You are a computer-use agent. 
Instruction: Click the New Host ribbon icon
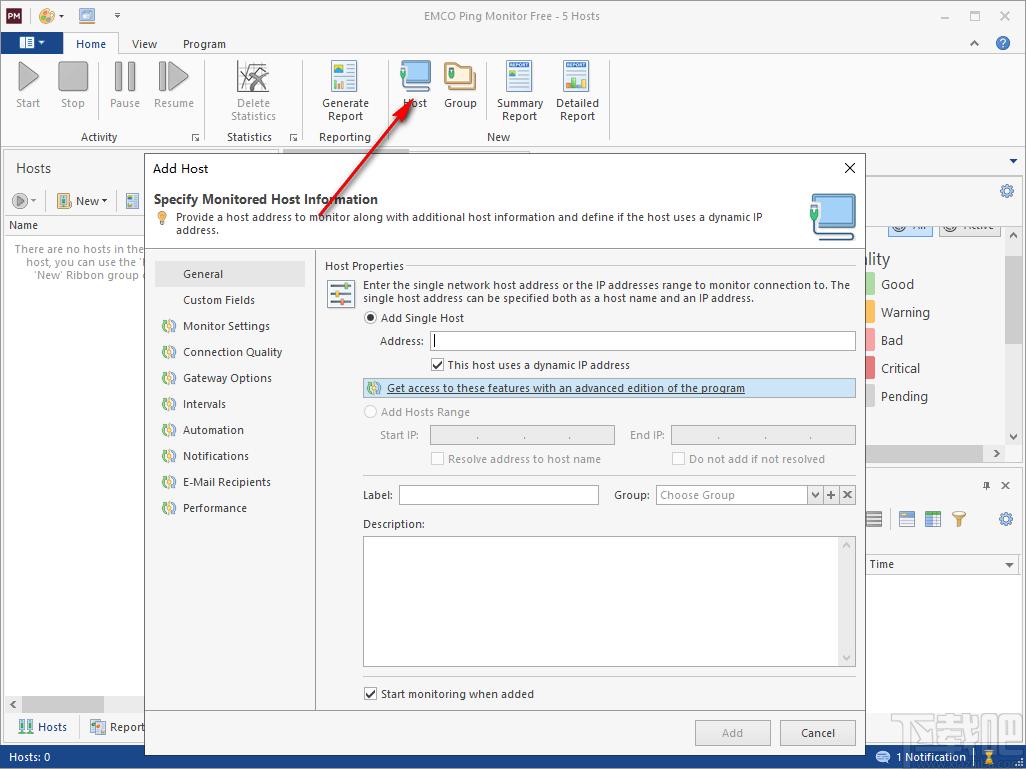click(415, 85)
